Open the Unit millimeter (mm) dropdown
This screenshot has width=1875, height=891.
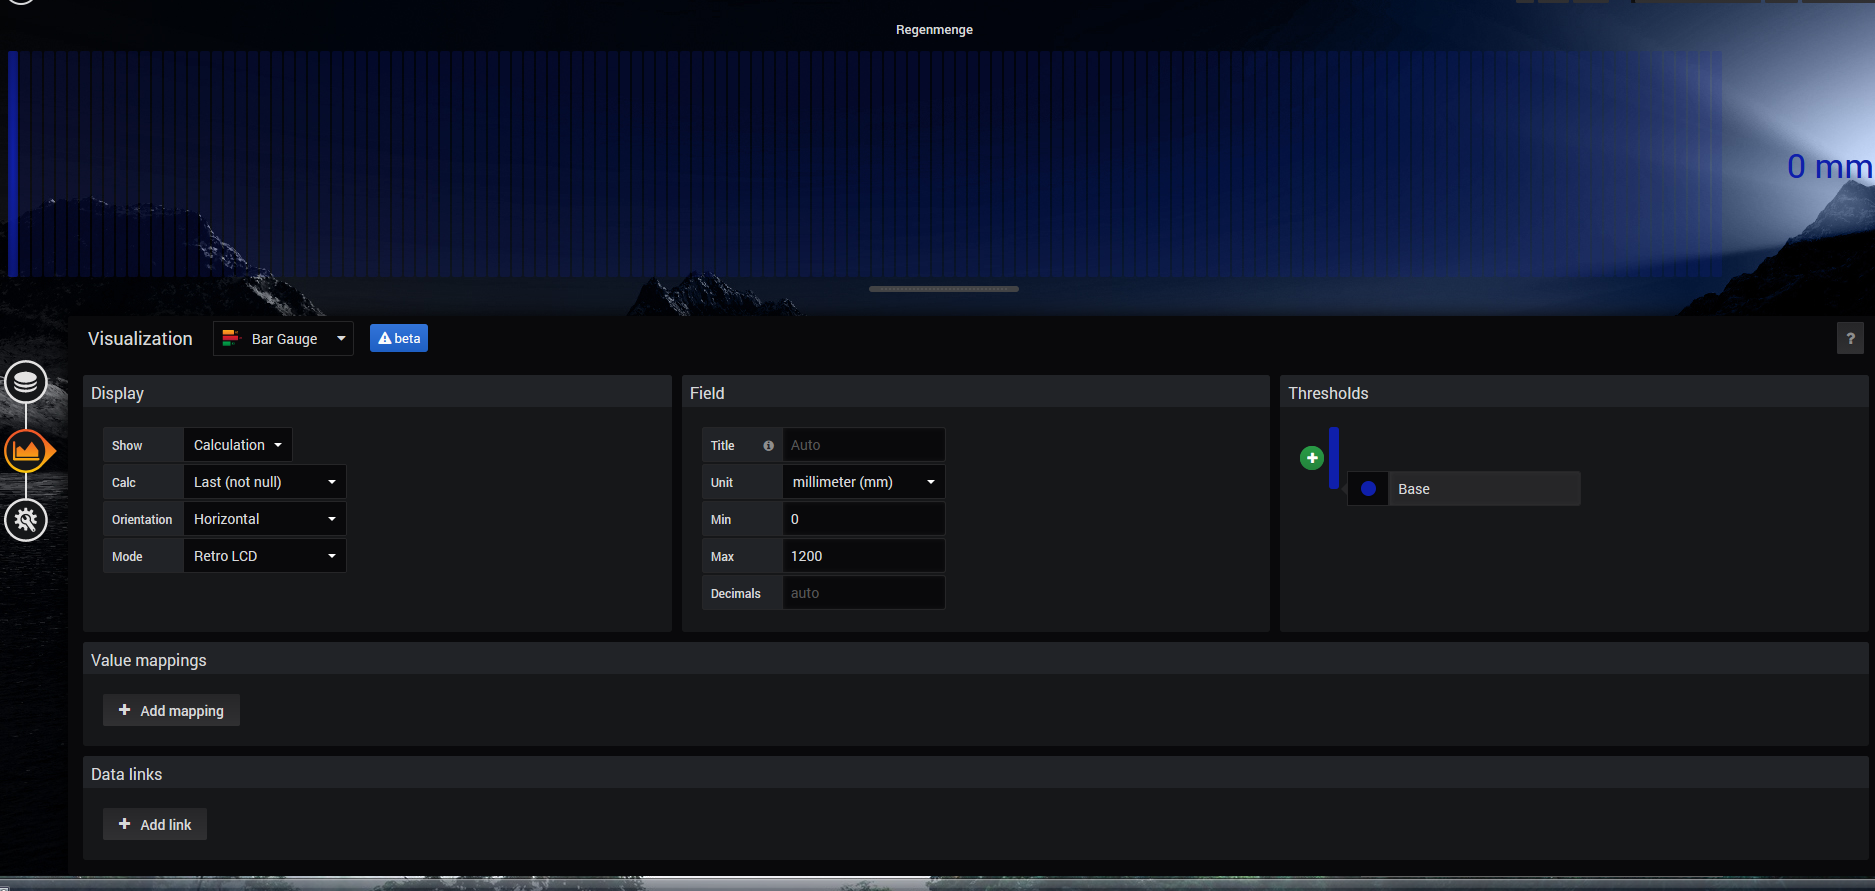864,482
